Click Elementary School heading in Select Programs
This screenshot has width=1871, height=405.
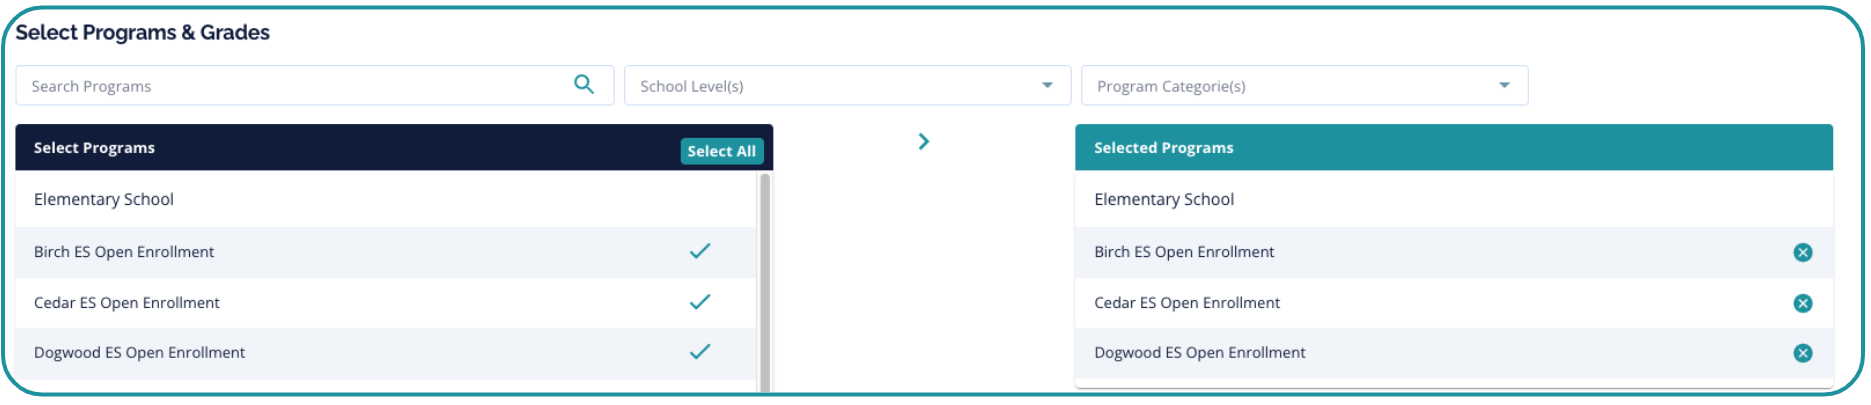click(x=104, y=200)
